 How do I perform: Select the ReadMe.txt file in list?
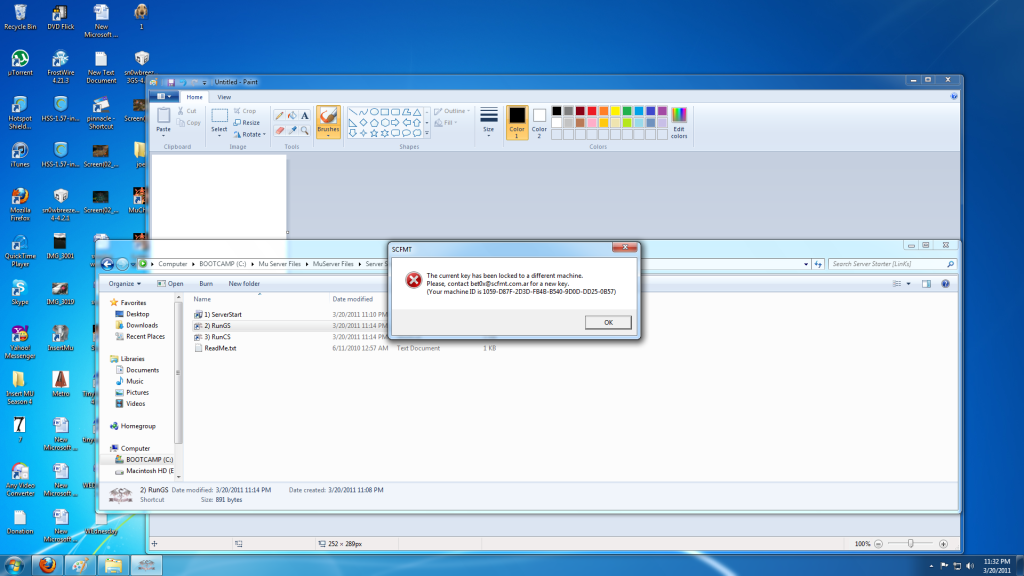219,348
